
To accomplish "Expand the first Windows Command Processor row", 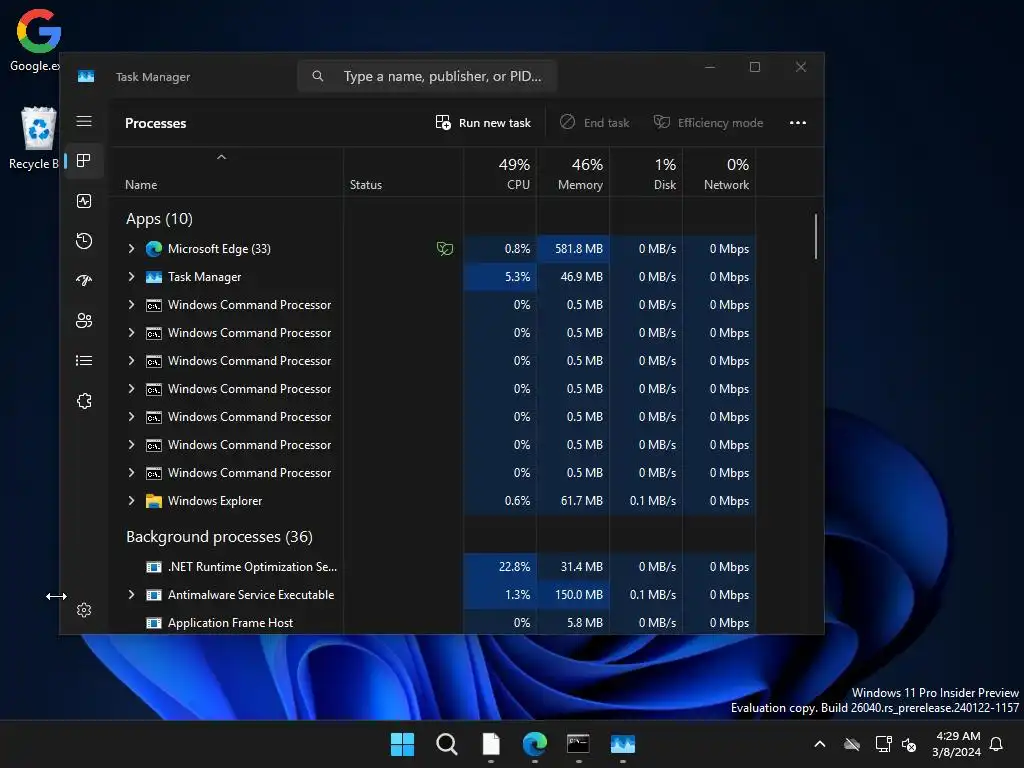I will 131,305.
